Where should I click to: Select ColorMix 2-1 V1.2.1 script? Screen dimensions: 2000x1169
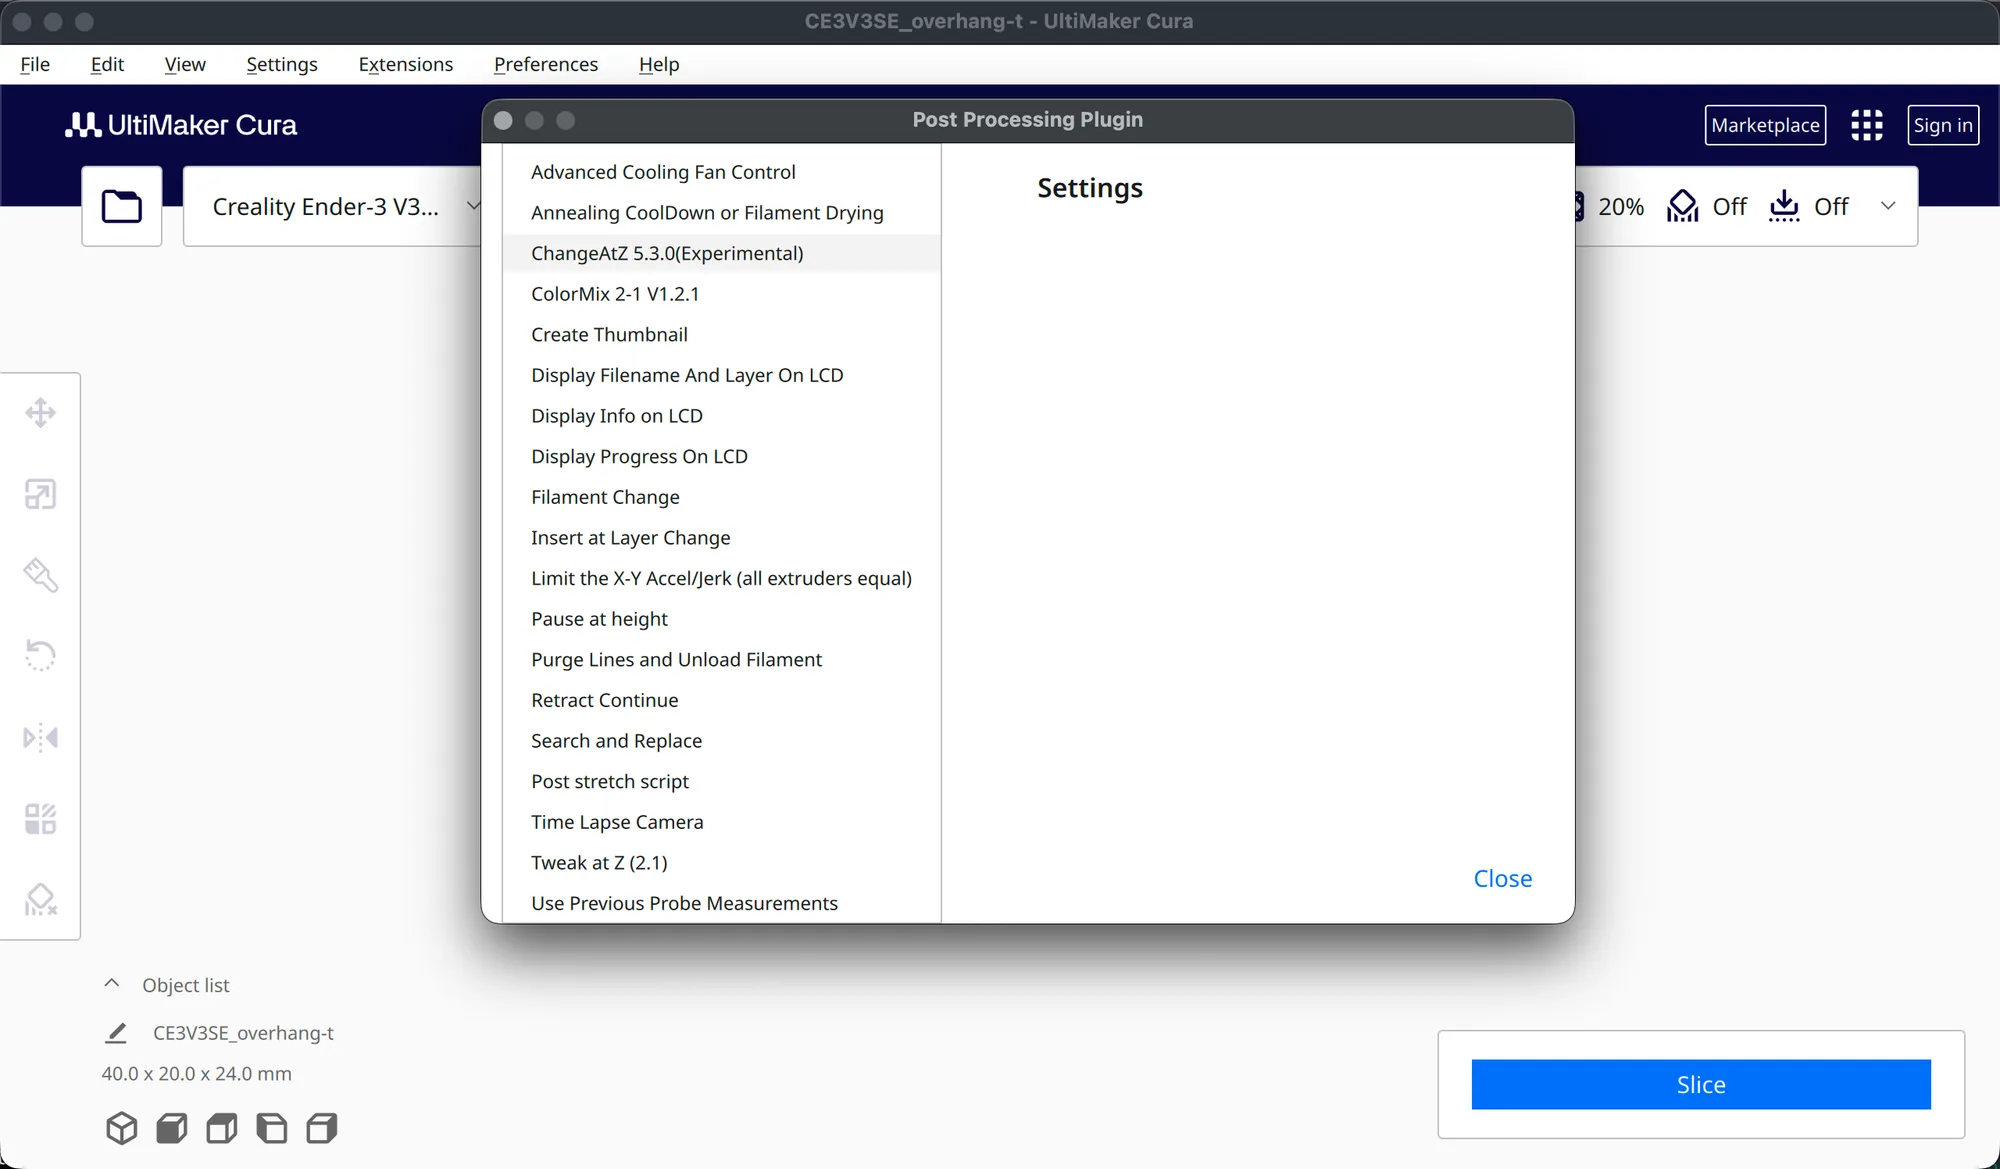point(721,294)
